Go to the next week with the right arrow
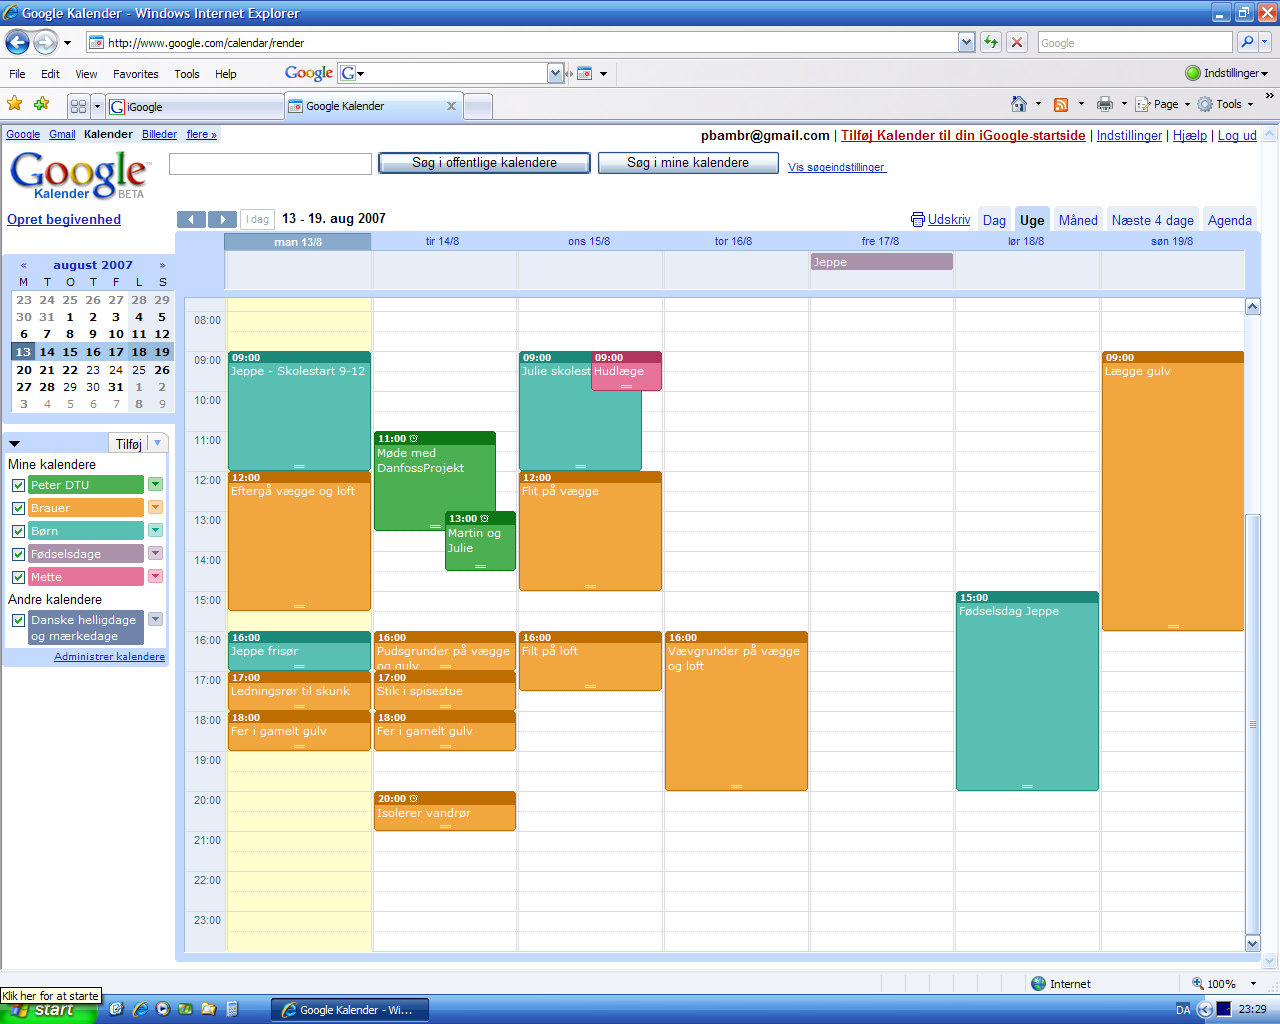Image resolution: width=1280 pixels, height=1024 pixels. click(222, 219)
